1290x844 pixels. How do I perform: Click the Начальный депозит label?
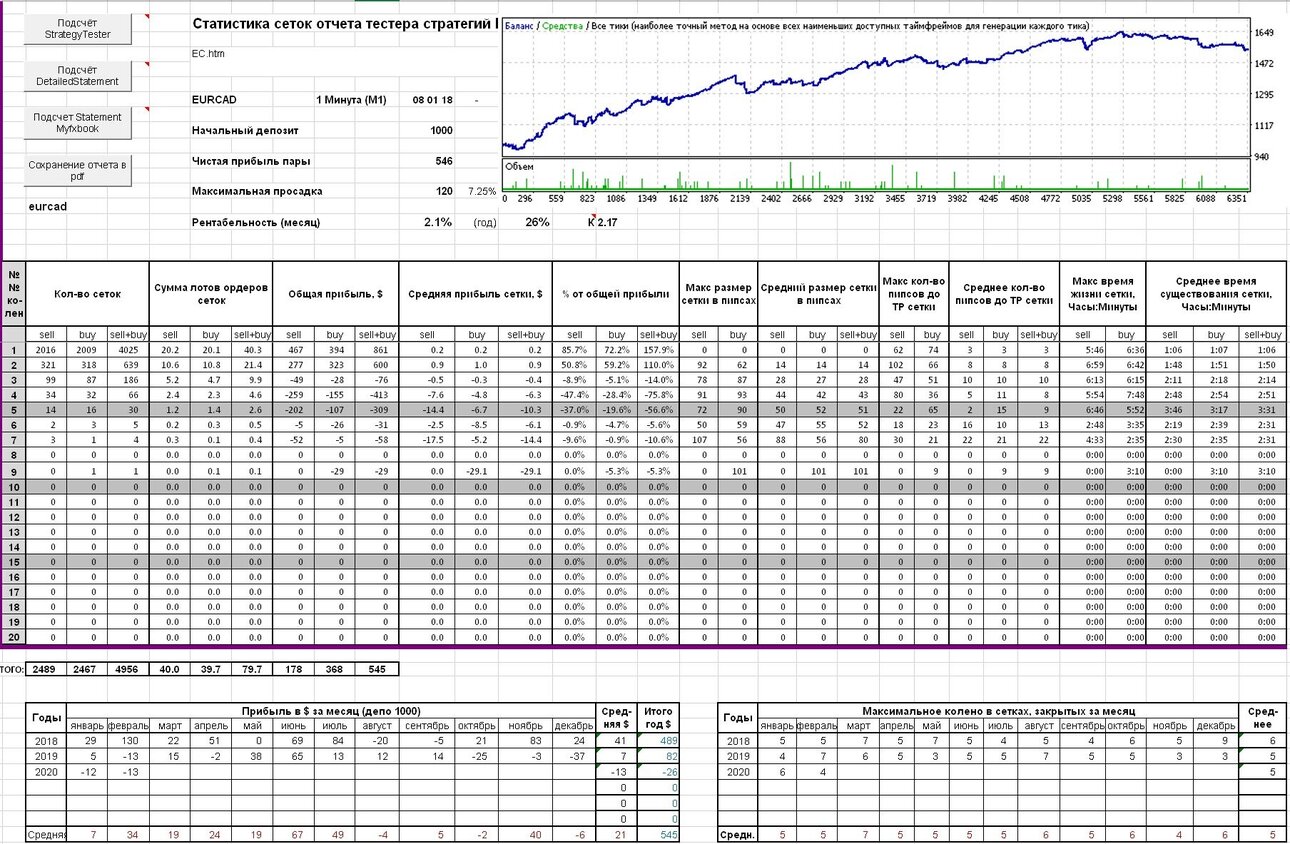(x=245, y=130)
